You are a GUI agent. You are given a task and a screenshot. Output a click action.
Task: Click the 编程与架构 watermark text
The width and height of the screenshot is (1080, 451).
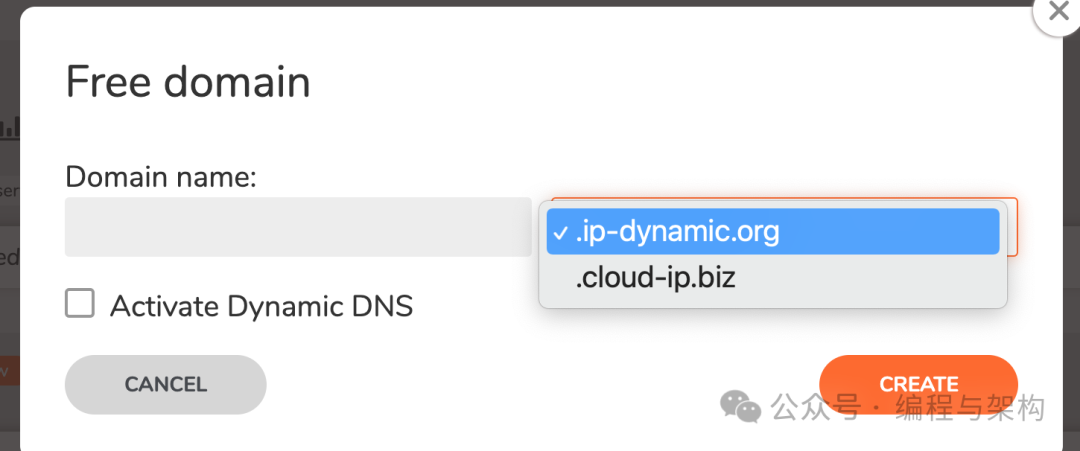coord(970,408)
